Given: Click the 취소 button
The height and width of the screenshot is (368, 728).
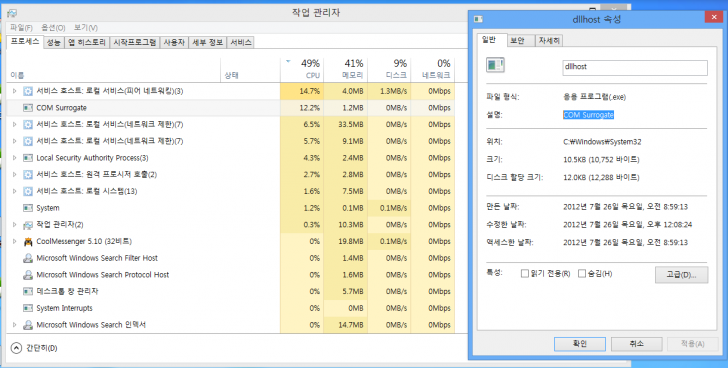Looking at the screenshot, I should (637, 344).
